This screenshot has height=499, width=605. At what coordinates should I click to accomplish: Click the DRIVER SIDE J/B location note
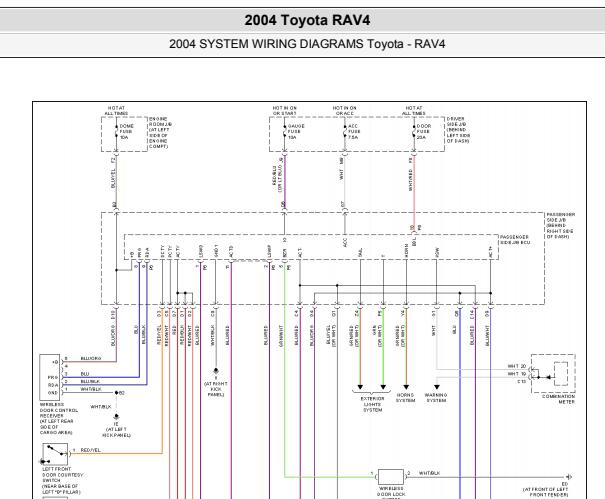pos(458,130)
